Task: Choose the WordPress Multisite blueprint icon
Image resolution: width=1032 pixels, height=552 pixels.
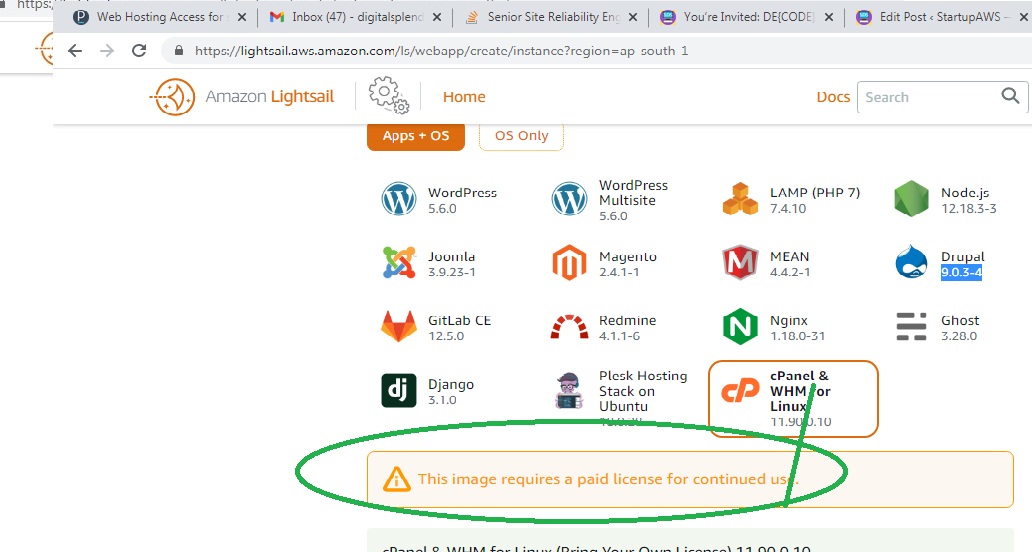Action: [x=569, y=199]
